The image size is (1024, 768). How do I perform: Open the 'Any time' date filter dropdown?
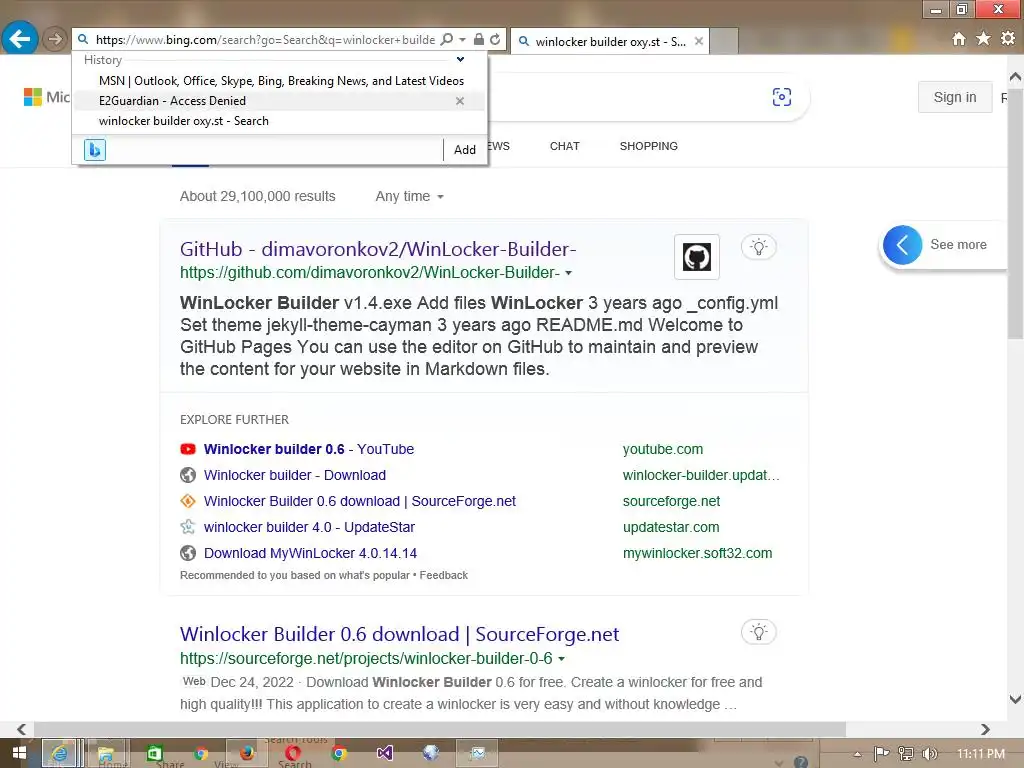(x=409, y=196)
